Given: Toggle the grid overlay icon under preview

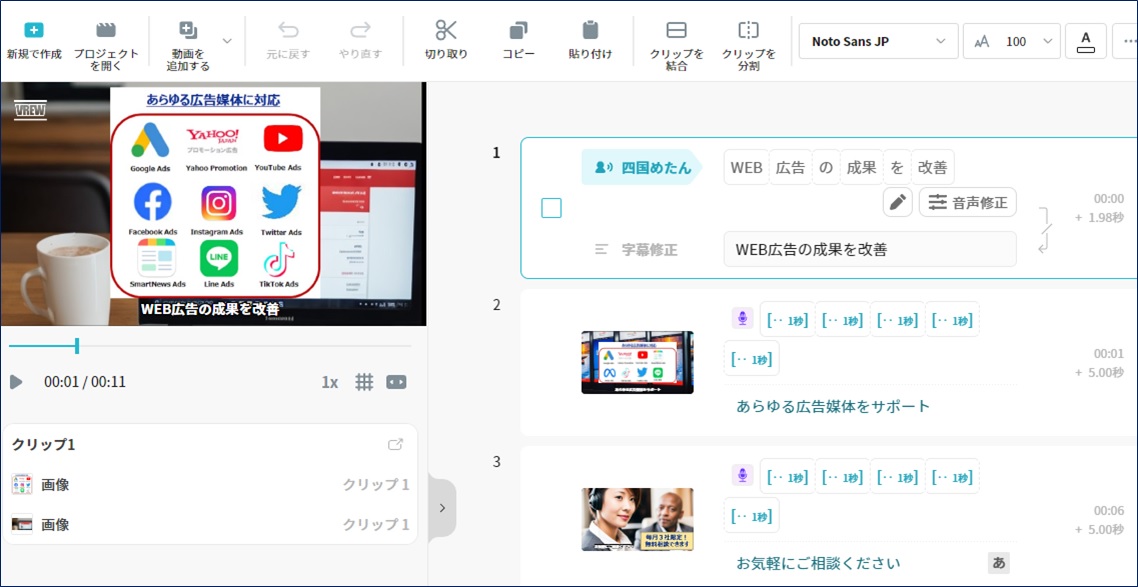Looking at the screenshot, I should (x=365, y=382).
